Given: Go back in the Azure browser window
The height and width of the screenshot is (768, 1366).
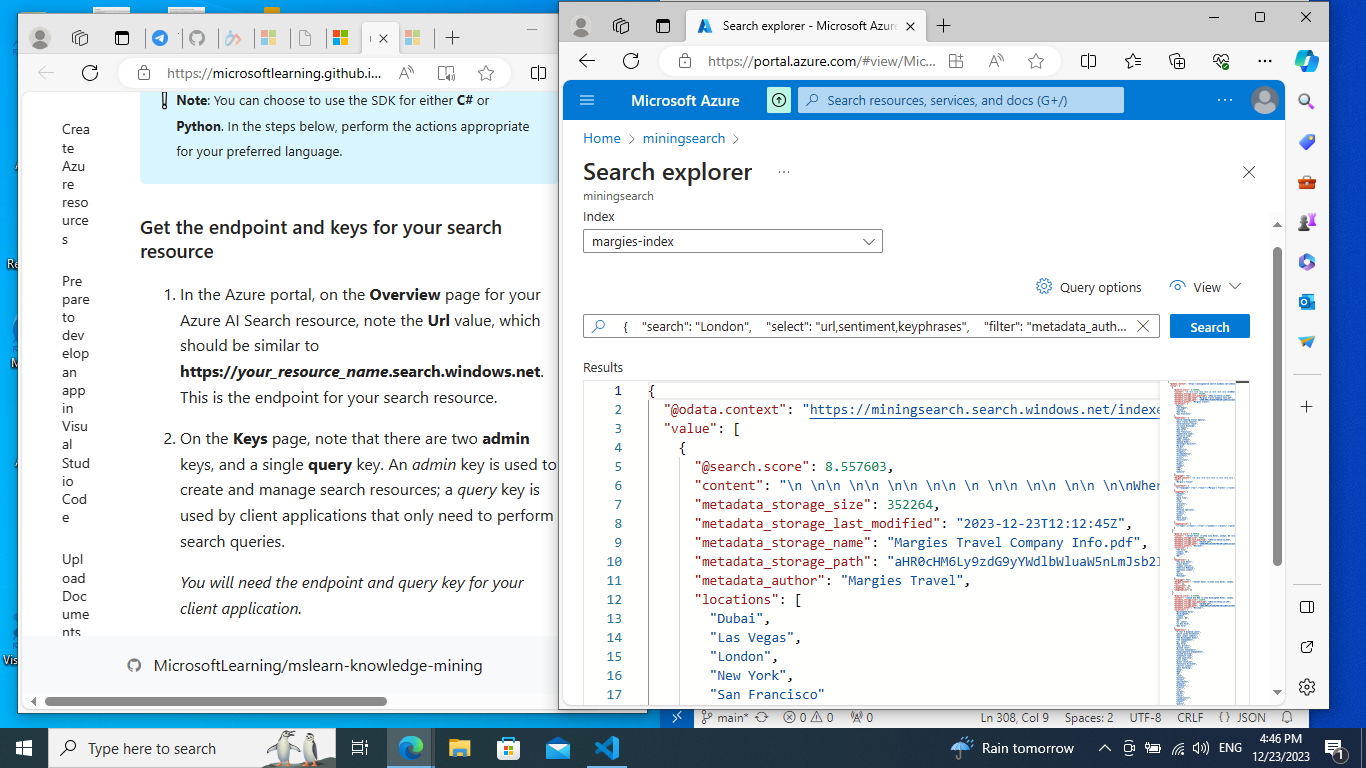Looking at the screenshot, I should [587, 61].
